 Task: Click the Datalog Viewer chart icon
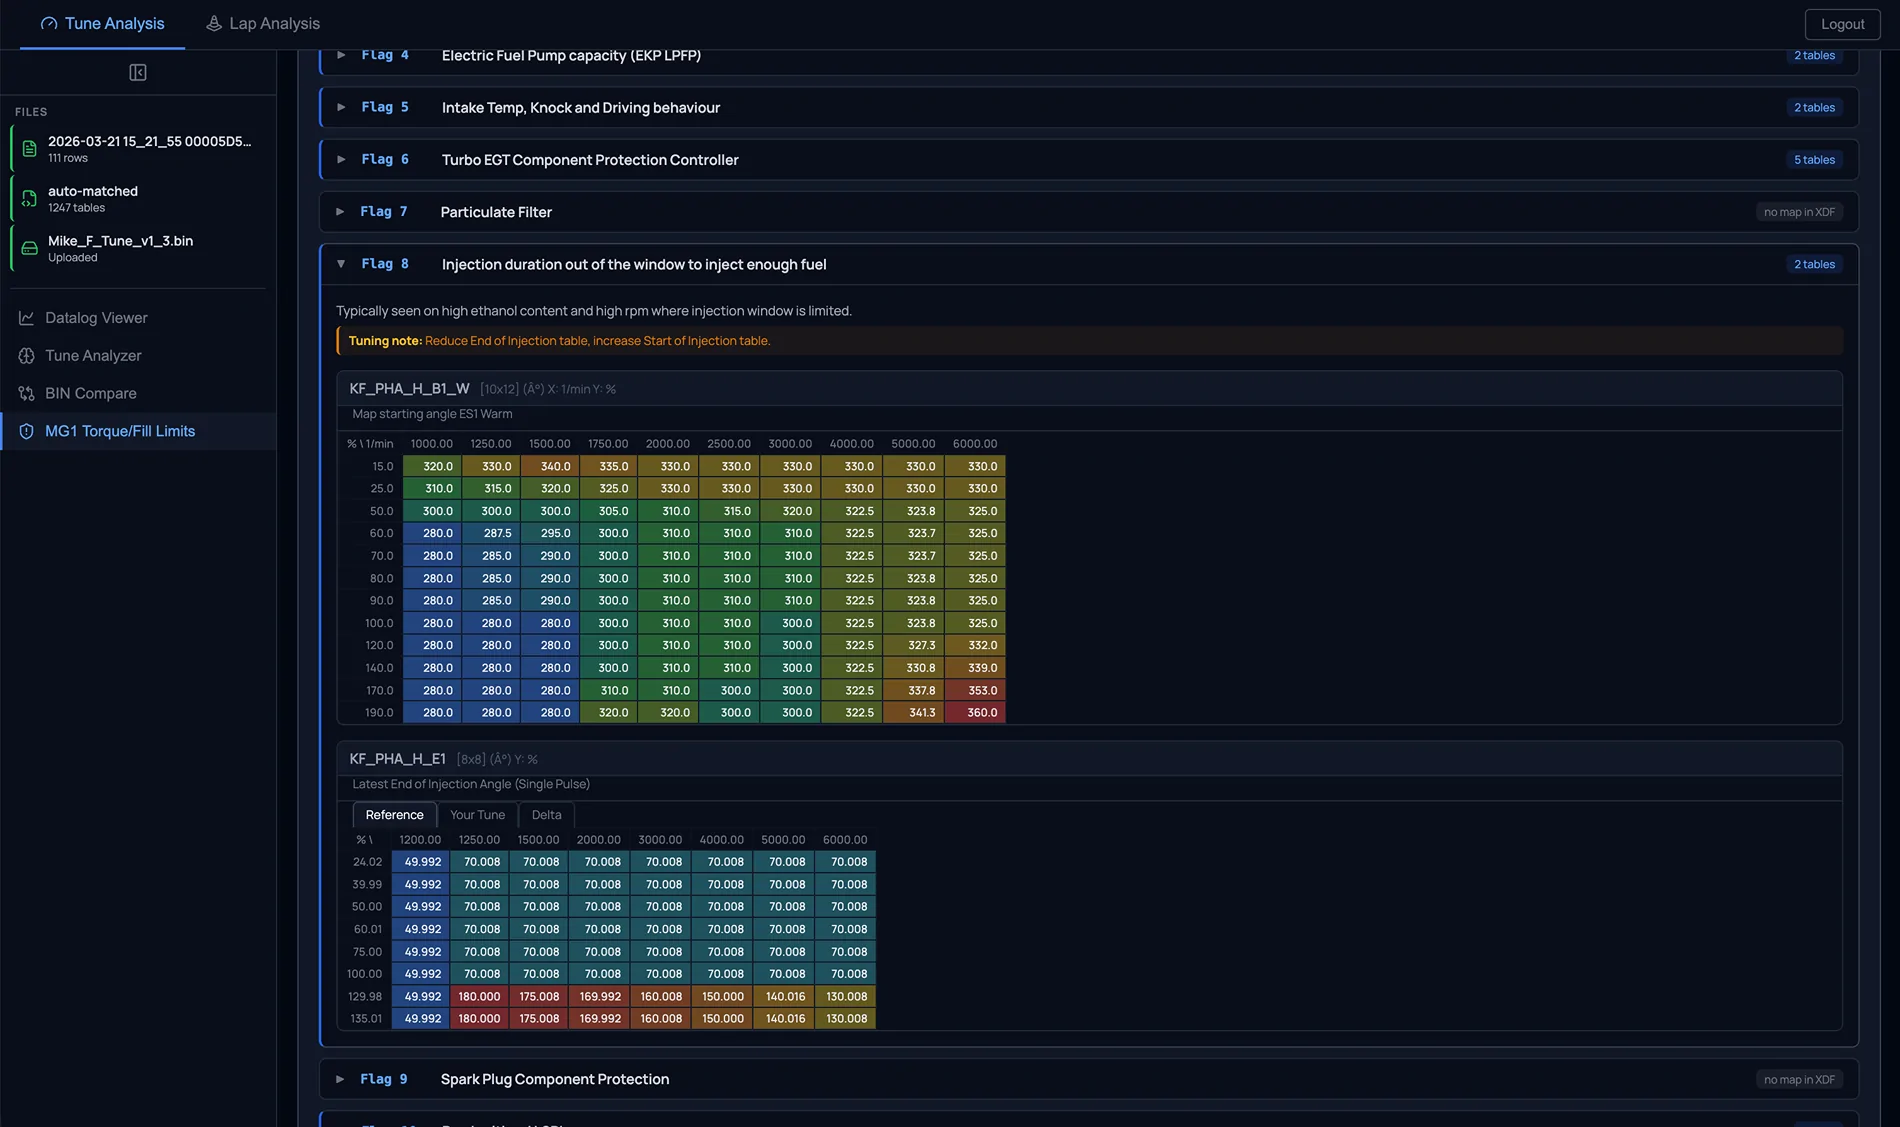tap(27, 318)
